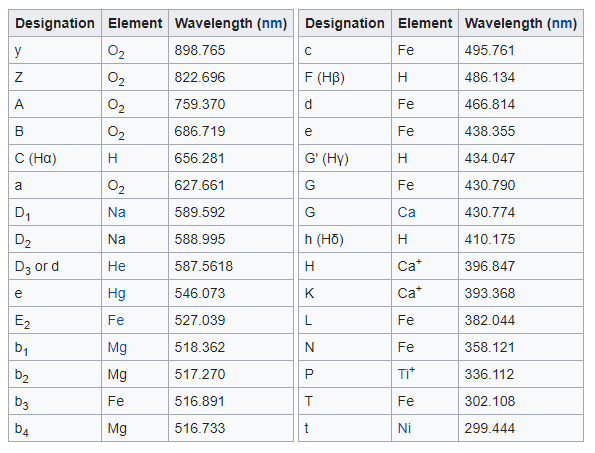Select the wavelength value 302.108
595x453 pixels.
coord(490,401)
